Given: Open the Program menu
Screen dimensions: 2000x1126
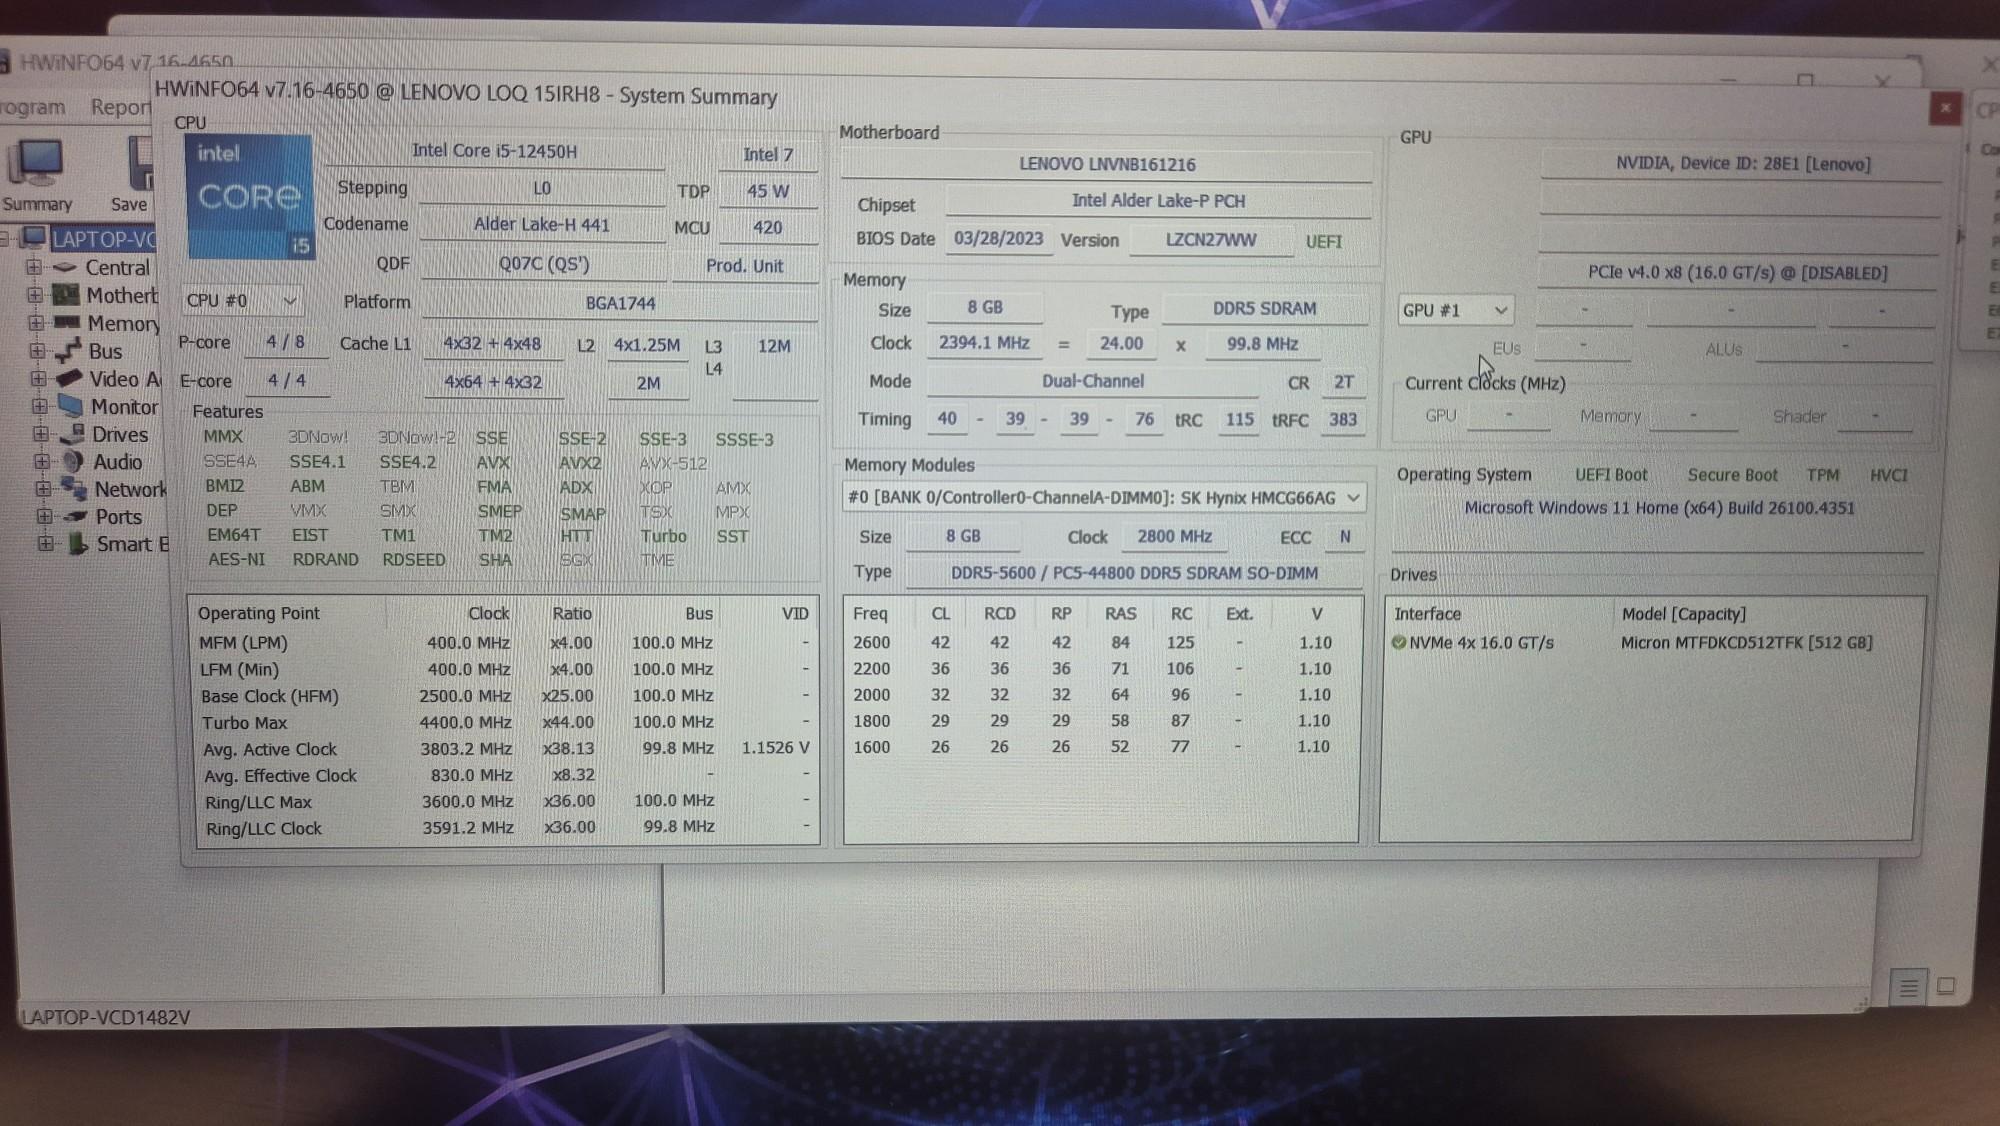Looking at the screenshot, I should coord(32,107).
